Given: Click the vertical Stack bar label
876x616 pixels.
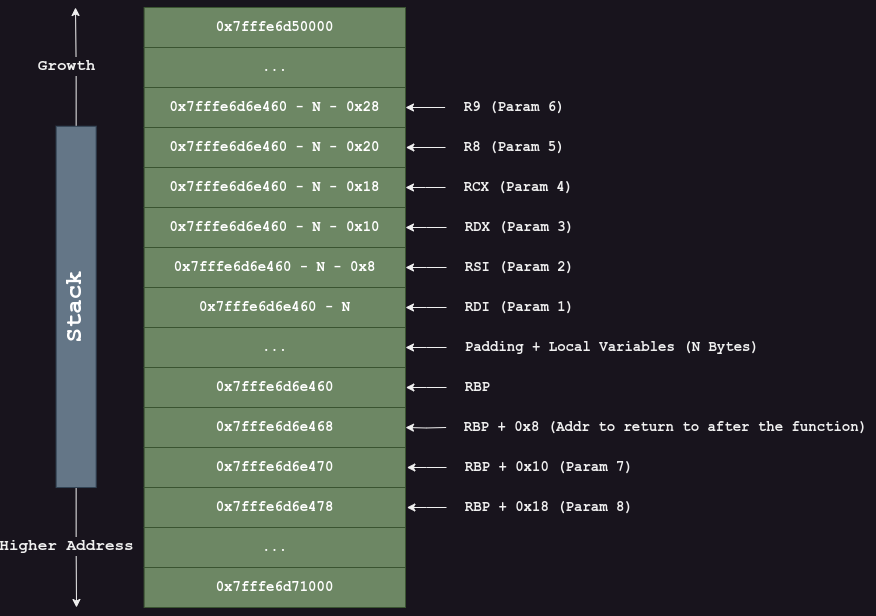Looking at the screenshot, I should [x=76, y=306].
